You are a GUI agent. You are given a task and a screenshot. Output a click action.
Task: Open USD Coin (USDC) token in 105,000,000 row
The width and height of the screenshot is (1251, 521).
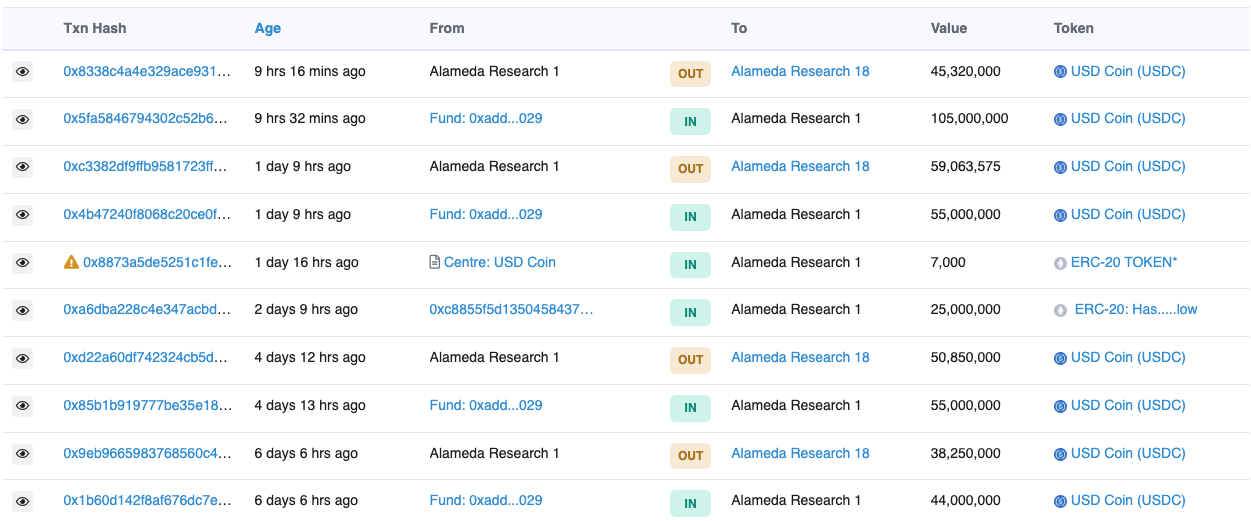(x=1128, y=118)
